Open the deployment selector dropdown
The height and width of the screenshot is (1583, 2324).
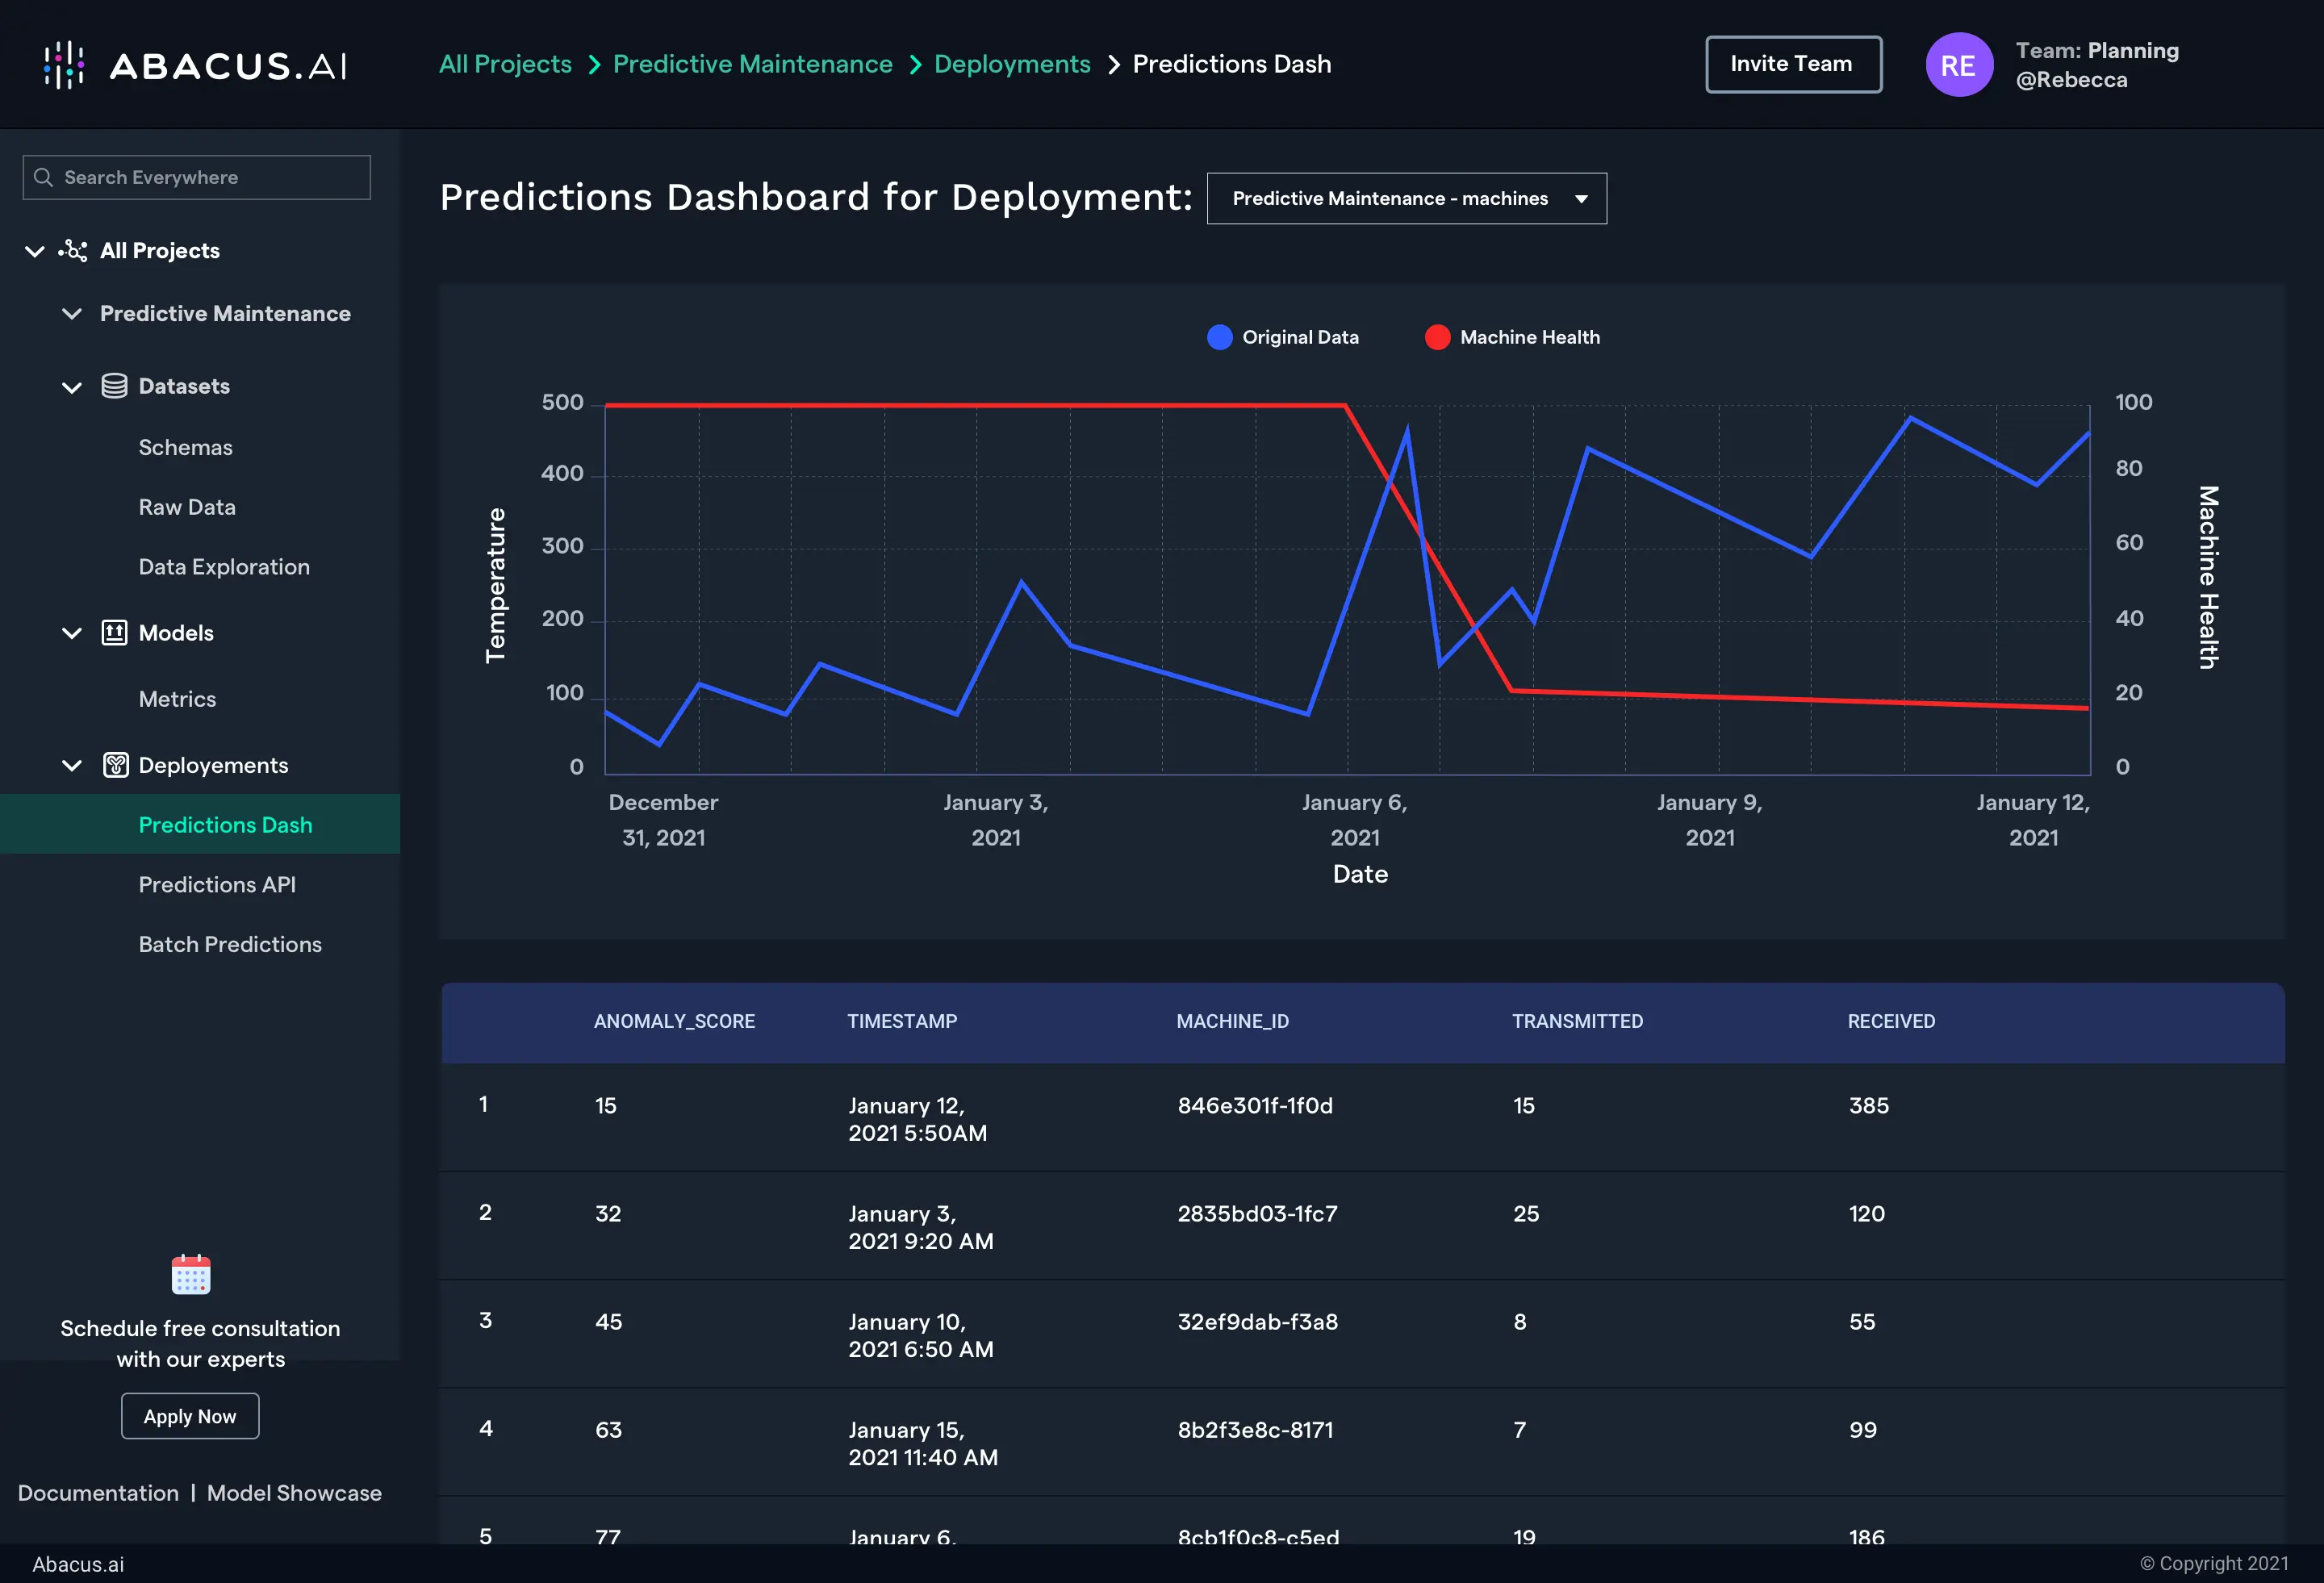[1406, 199]
